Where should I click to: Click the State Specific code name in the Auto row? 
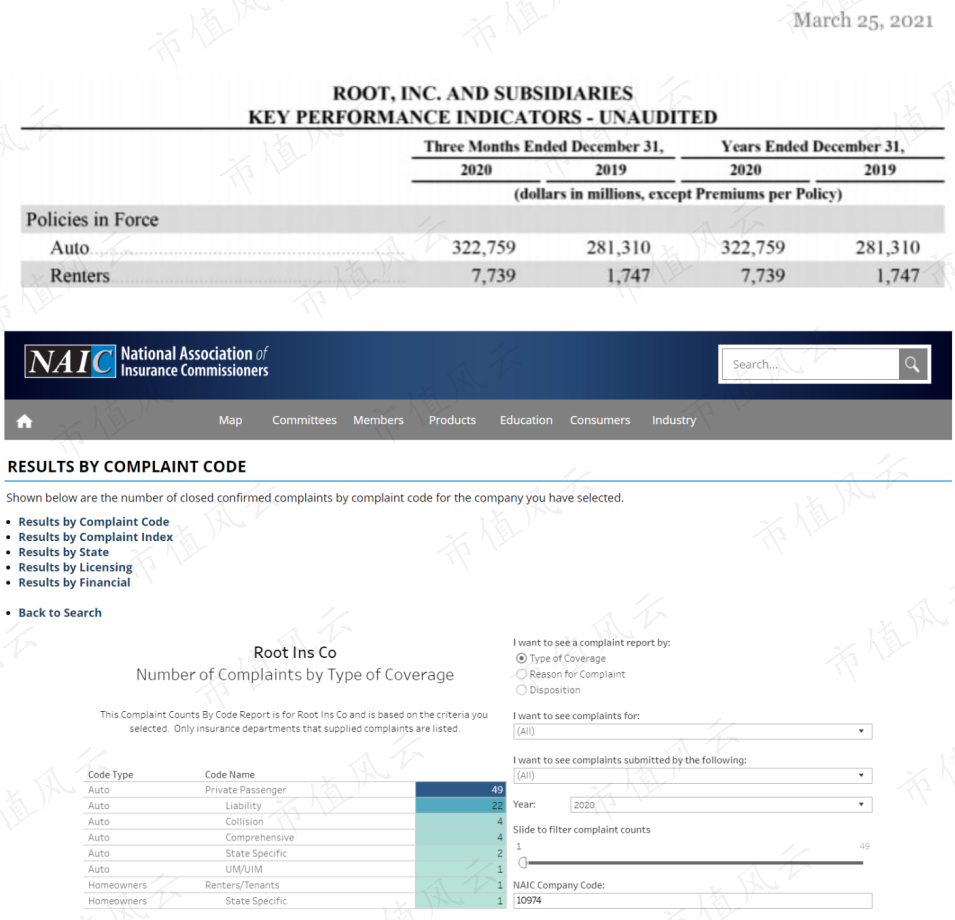click(256, 853)
